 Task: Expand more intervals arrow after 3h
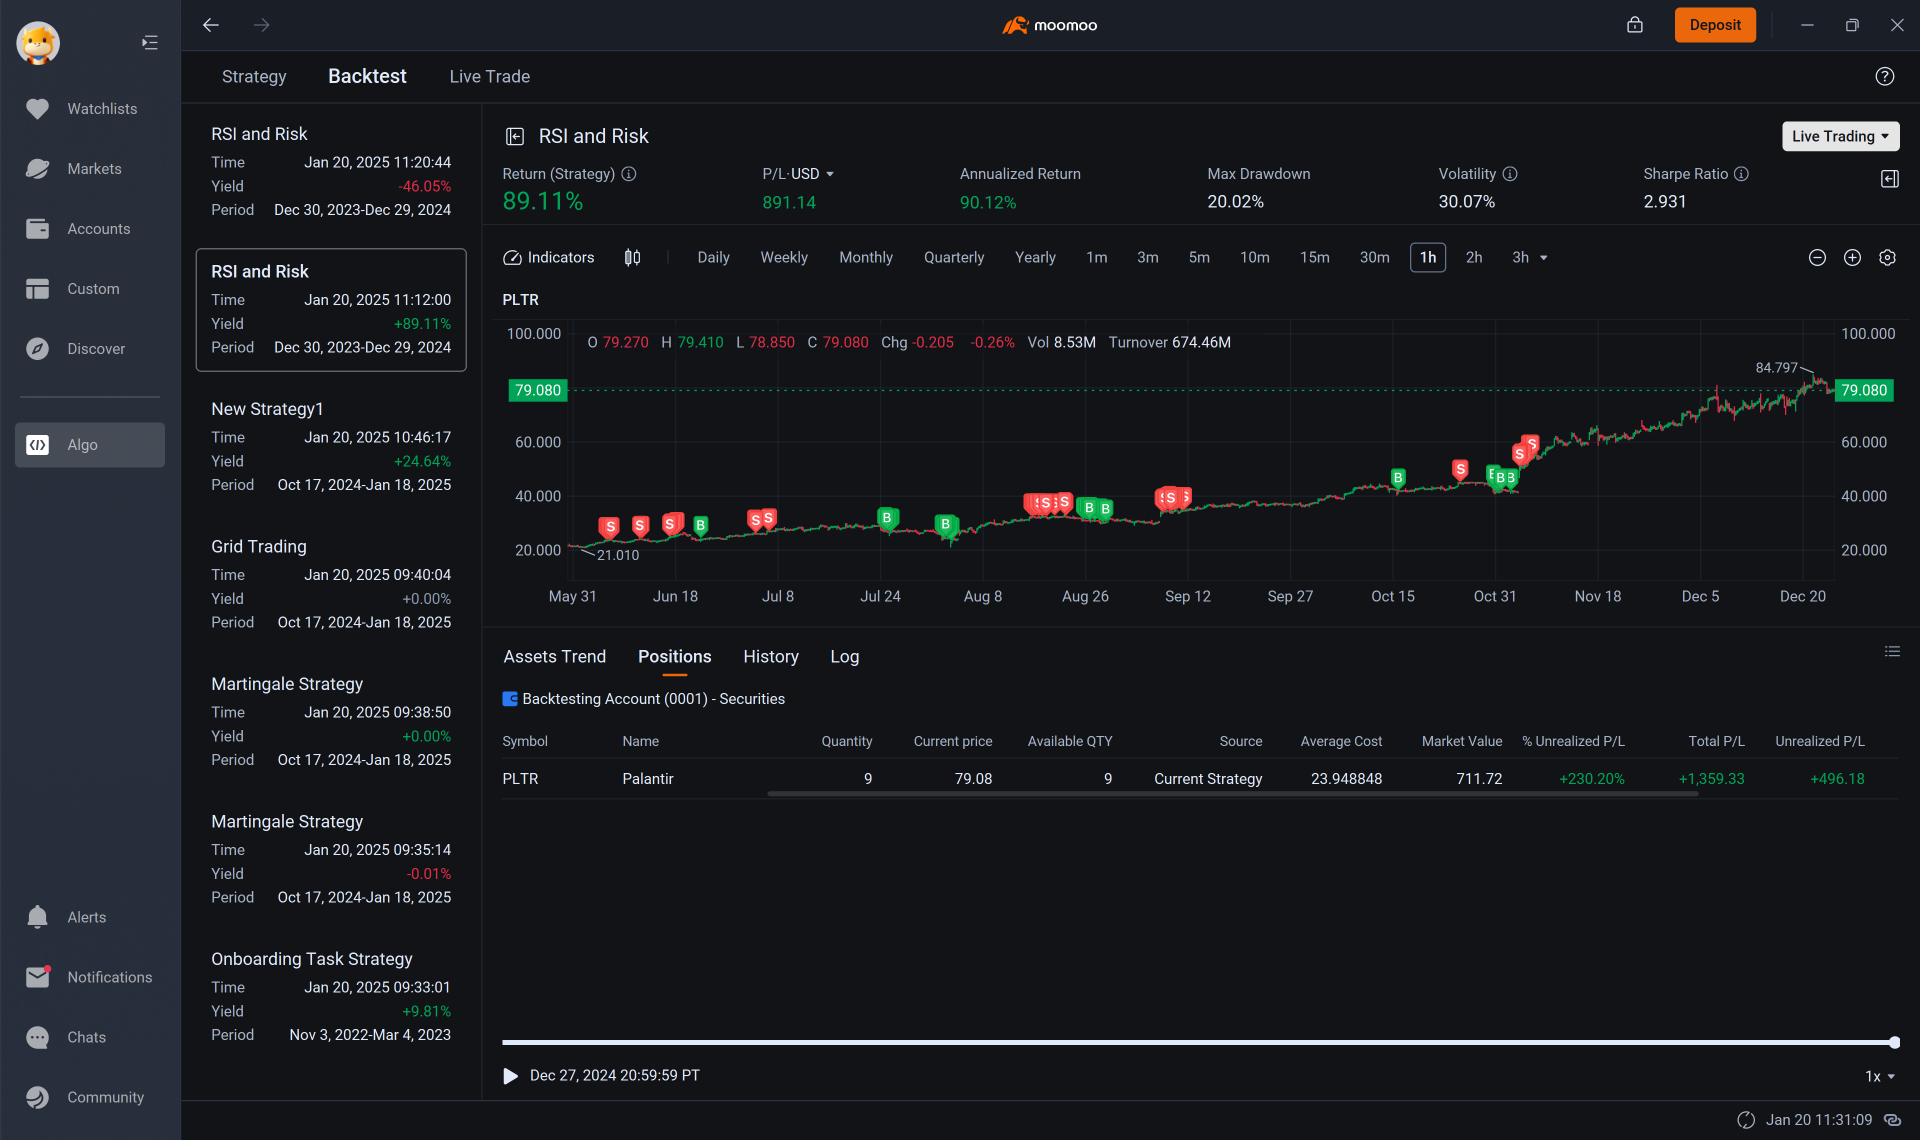click(x=1544, y=258)
